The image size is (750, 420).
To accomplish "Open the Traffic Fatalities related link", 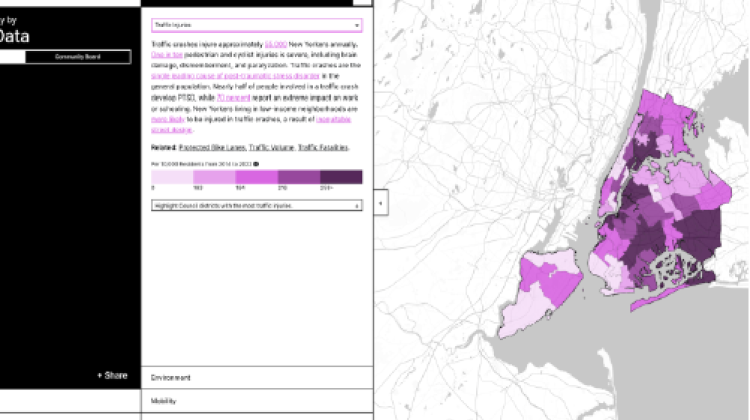I will 322,147.
